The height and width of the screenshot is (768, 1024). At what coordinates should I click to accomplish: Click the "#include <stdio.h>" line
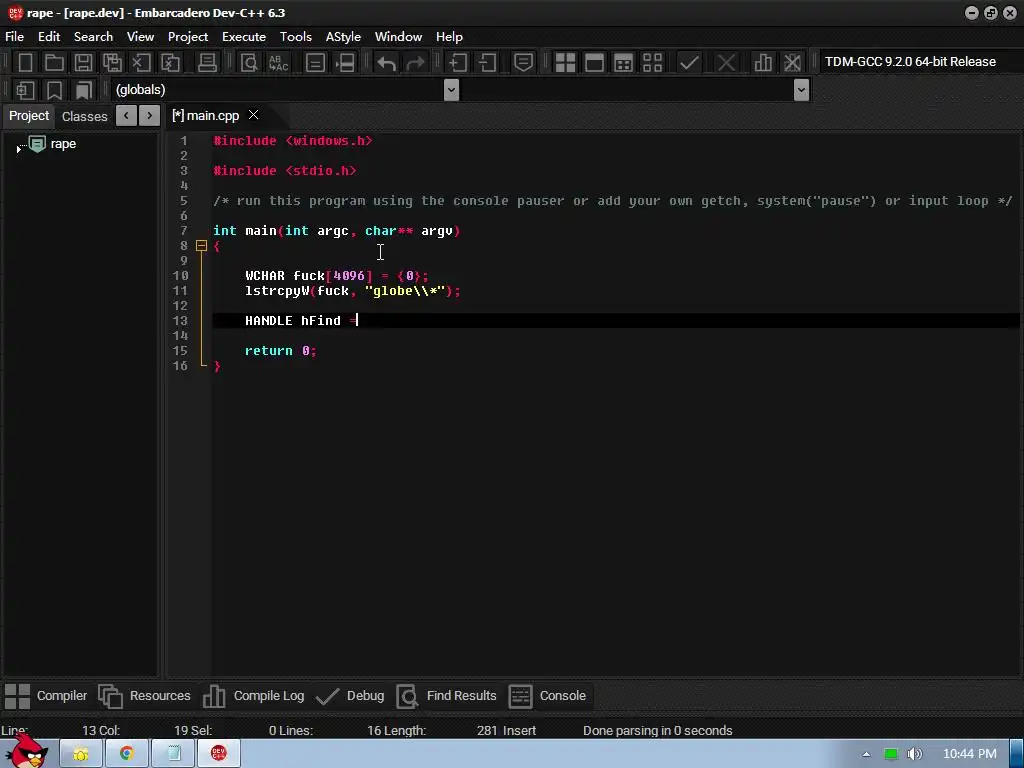pyautogui.click(x=285, y=170)
